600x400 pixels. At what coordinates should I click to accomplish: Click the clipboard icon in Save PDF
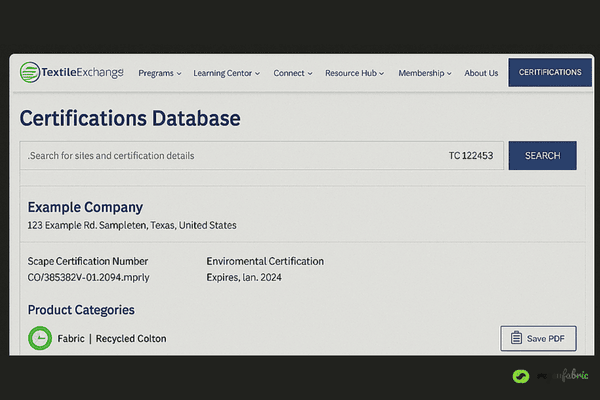click(516, 338)
